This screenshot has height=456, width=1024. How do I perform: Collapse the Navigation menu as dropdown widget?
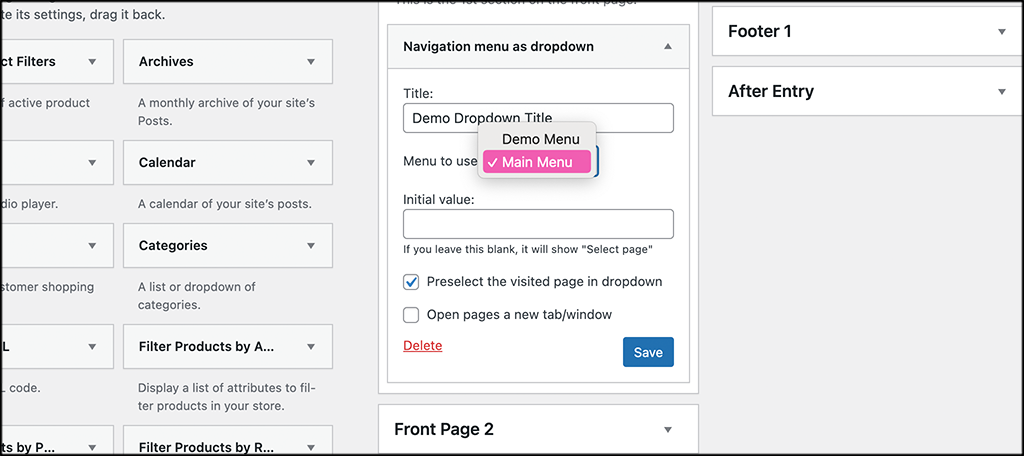coord(667,46)
